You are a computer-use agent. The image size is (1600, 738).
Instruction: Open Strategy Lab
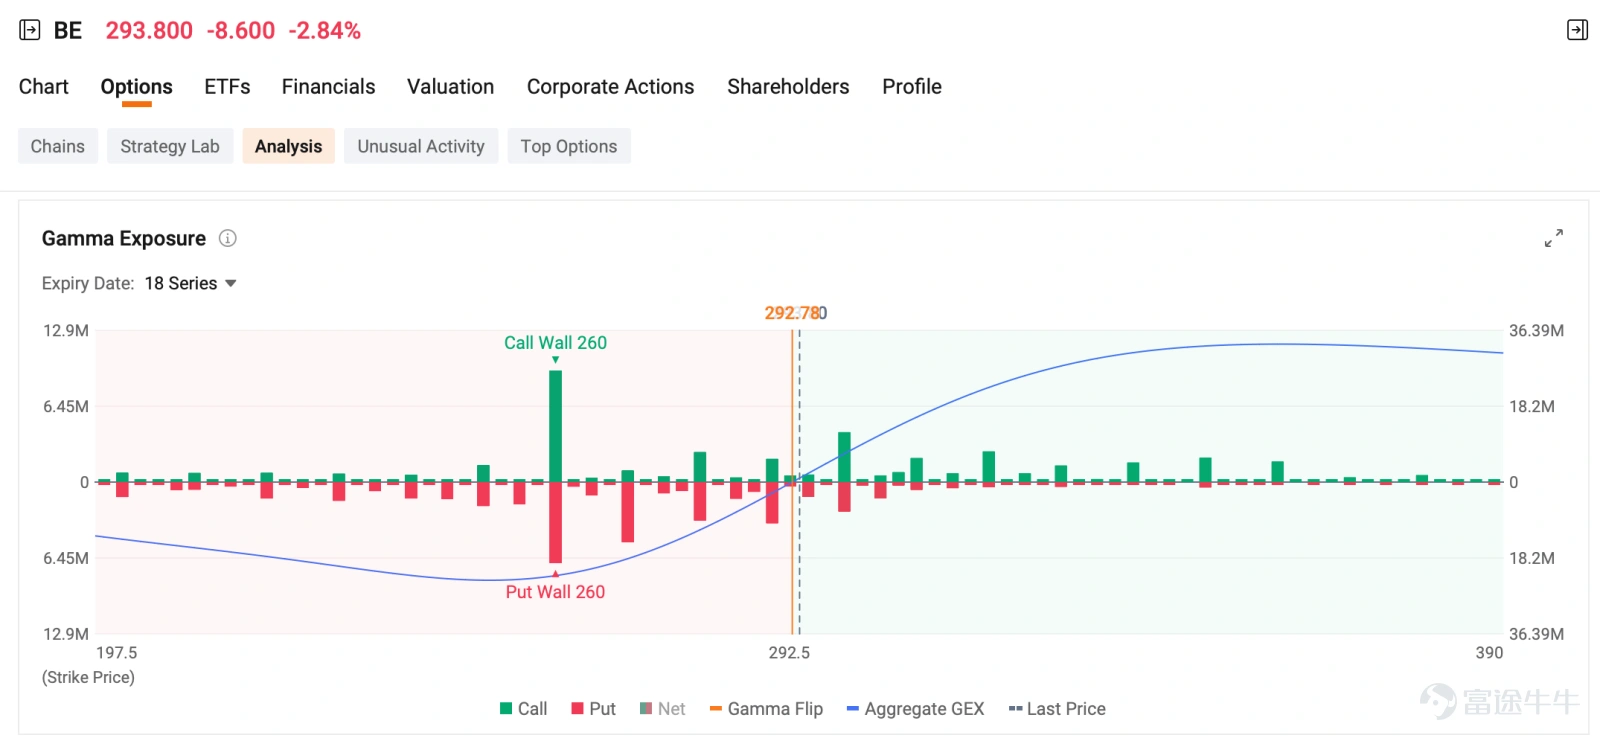[170, 146]
